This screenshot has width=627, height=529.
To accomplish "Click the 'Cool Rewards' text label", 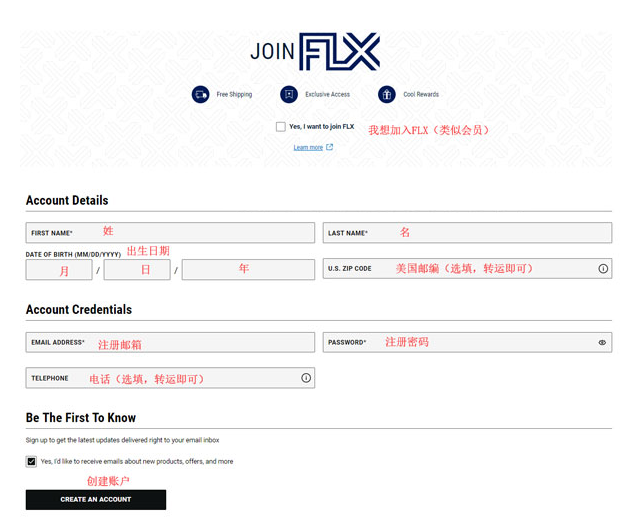I will point(421,94).
